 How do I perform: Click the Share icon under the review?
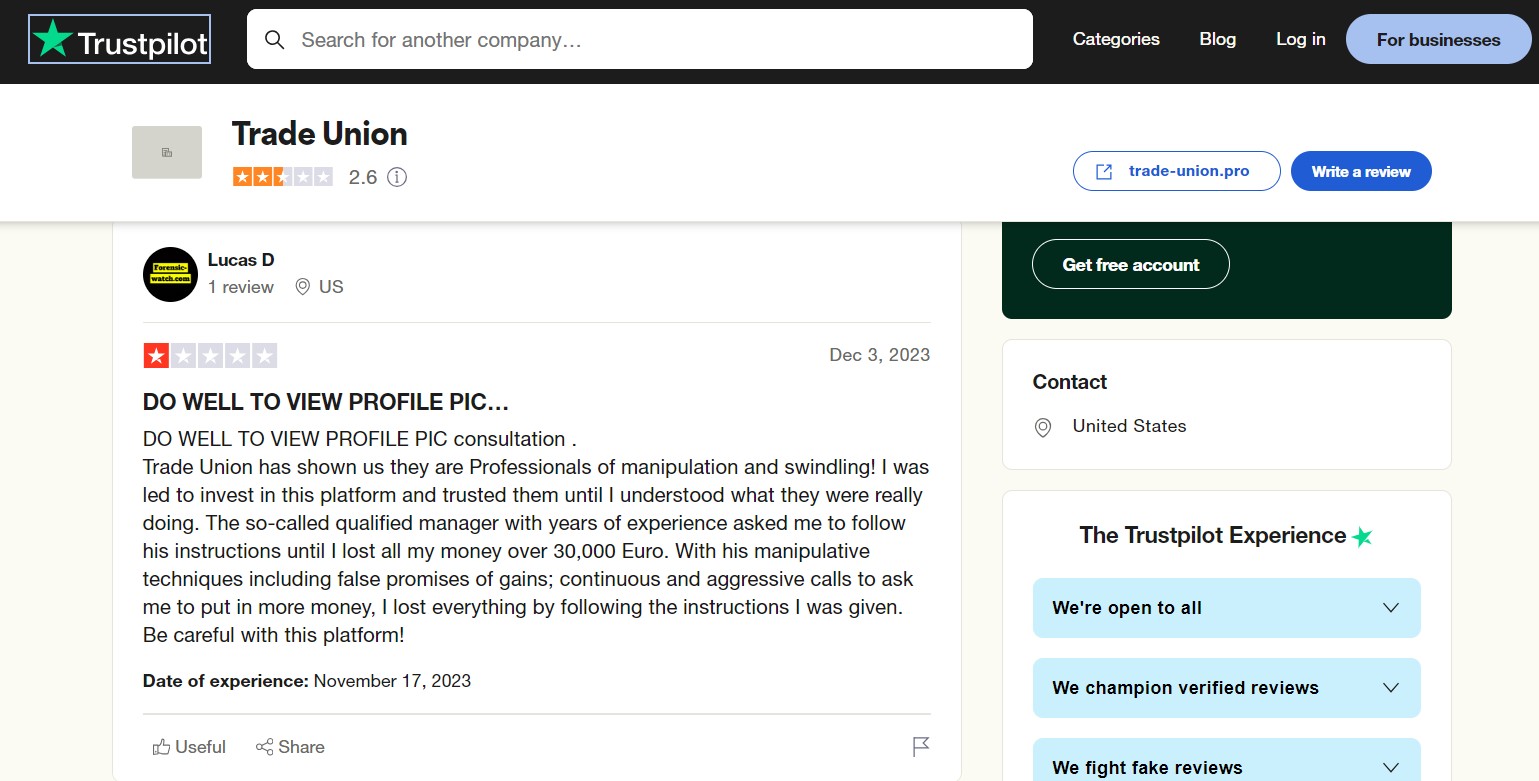tap(265, 747)
